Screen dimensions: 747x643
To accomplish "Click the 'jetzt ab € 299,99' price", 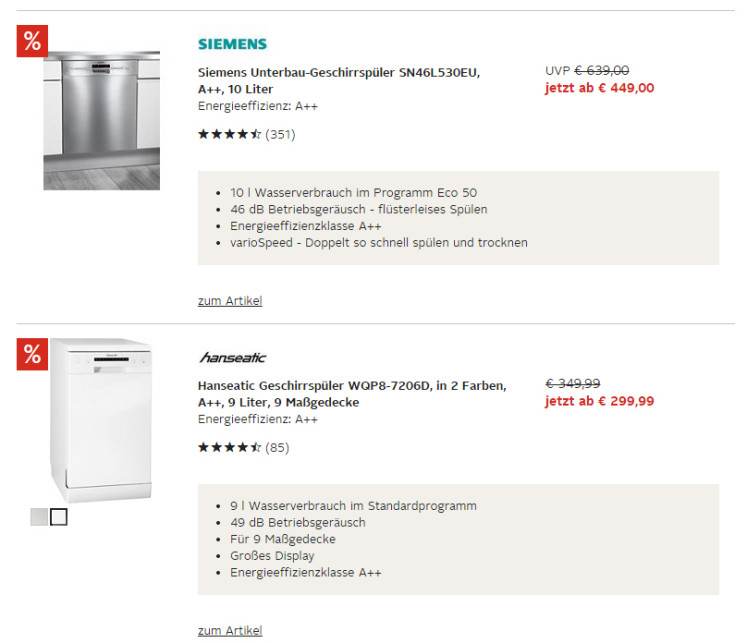I will point(599,401).
